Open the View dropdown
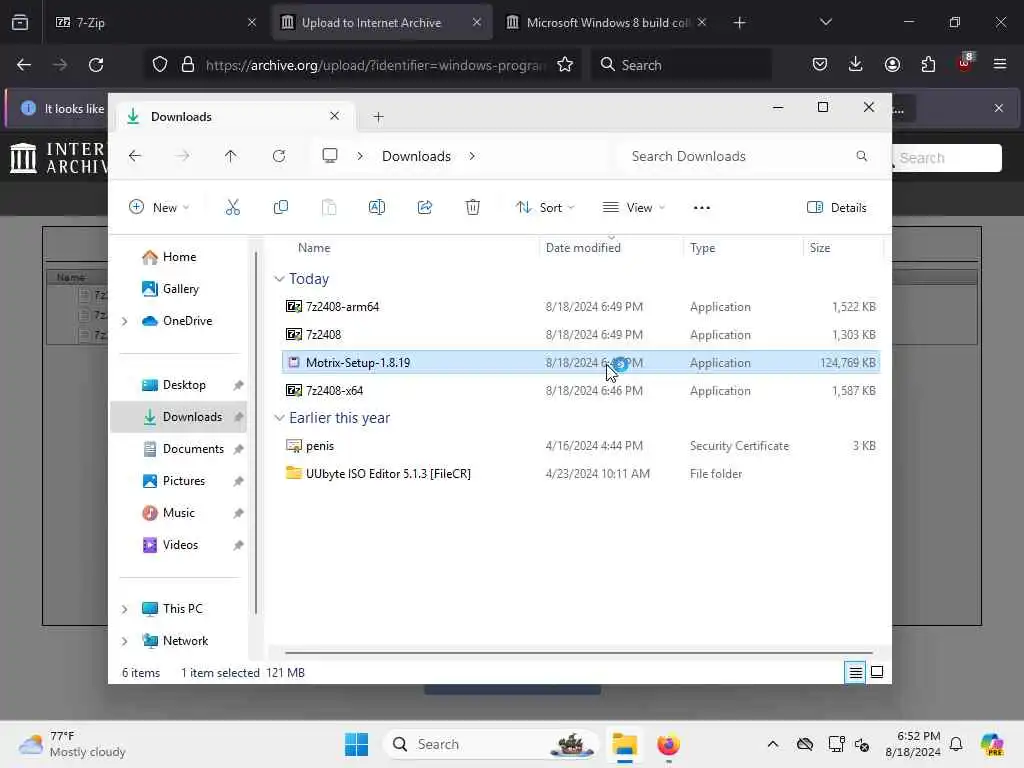1024x768 pixels. 634,208
